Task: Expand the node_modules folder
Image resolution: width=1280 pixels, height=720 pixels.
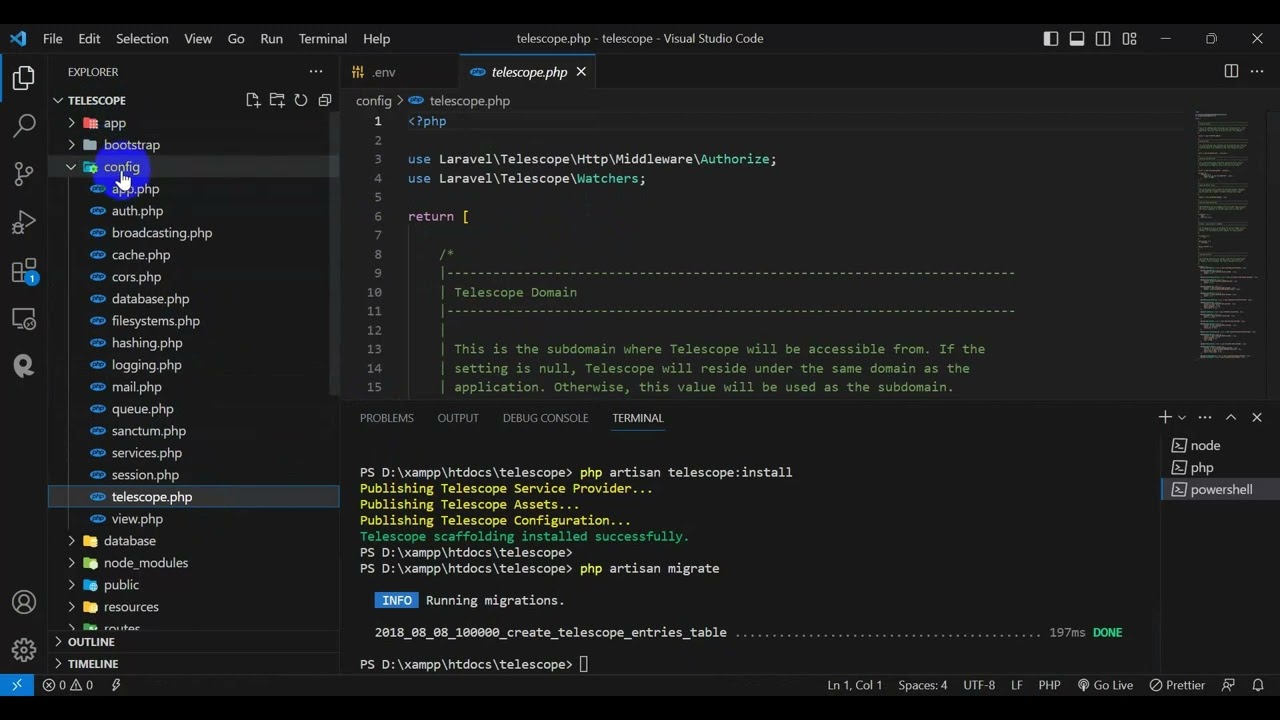Action: pyautogui.click(x=71, y=563)
